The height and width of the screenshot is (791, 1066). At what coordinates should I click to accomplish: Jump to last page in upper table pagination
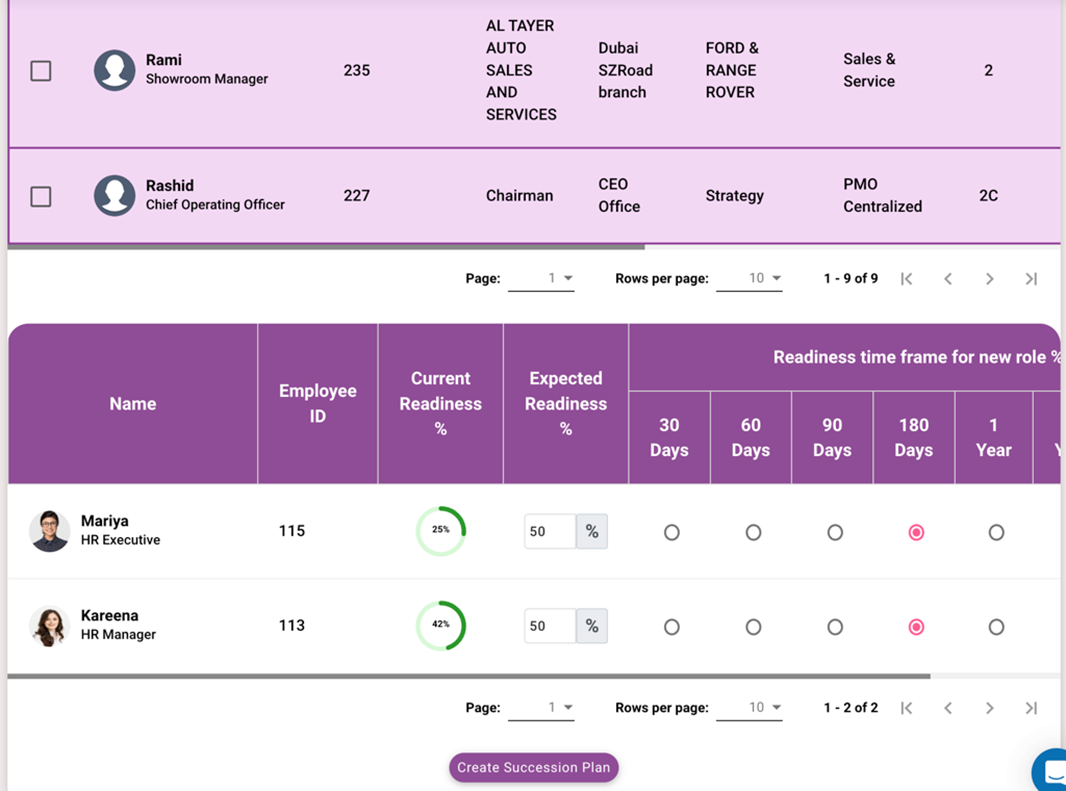(1031, 279)
